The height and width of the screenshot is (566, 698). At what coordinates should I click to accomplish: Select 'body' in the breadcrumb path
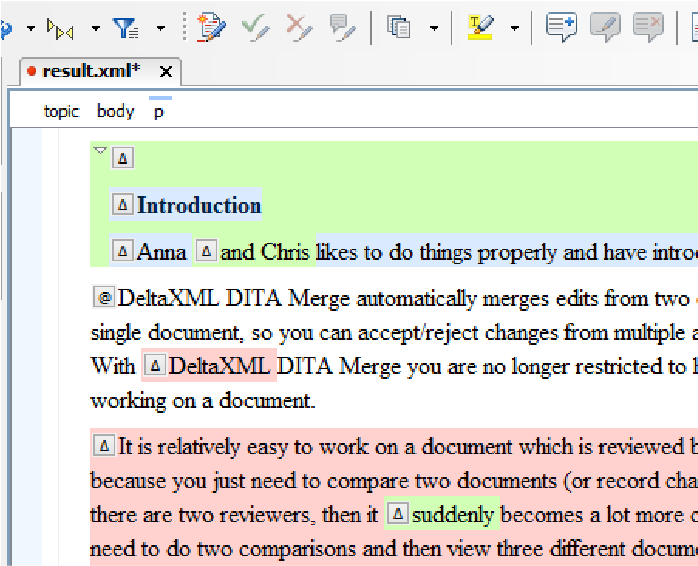[x=115, y=111]
